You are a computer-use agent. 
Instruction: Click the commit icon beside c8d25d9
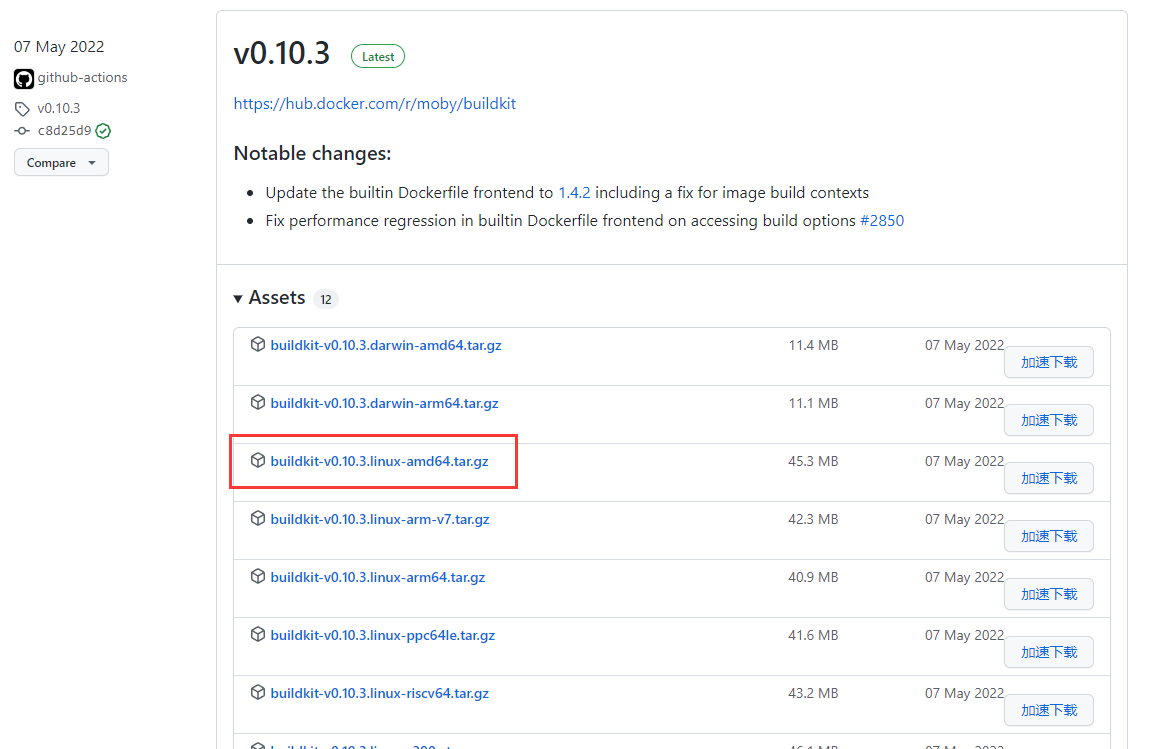[23, 131]
